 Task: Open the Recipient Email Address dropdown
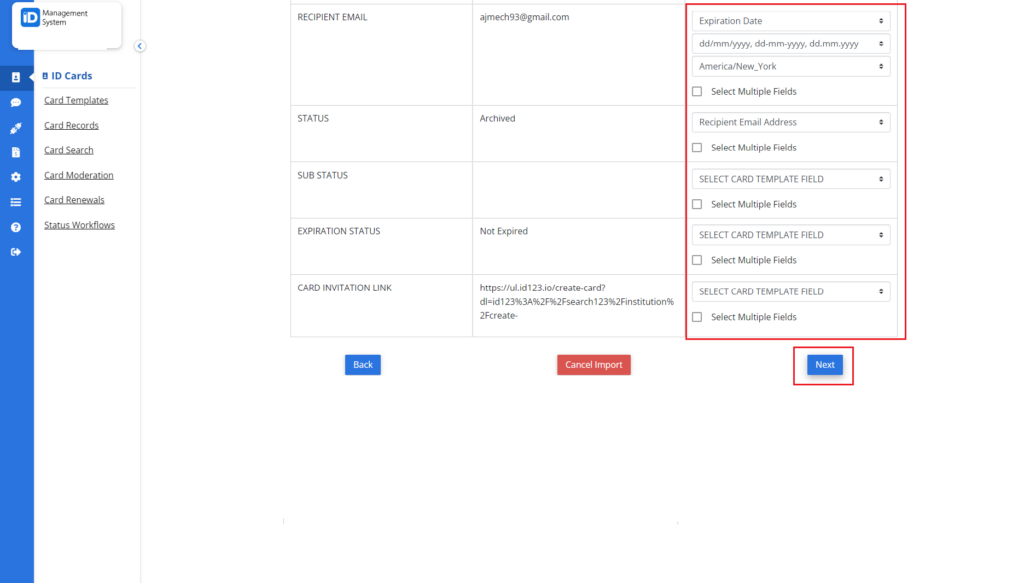click(790, 122)
